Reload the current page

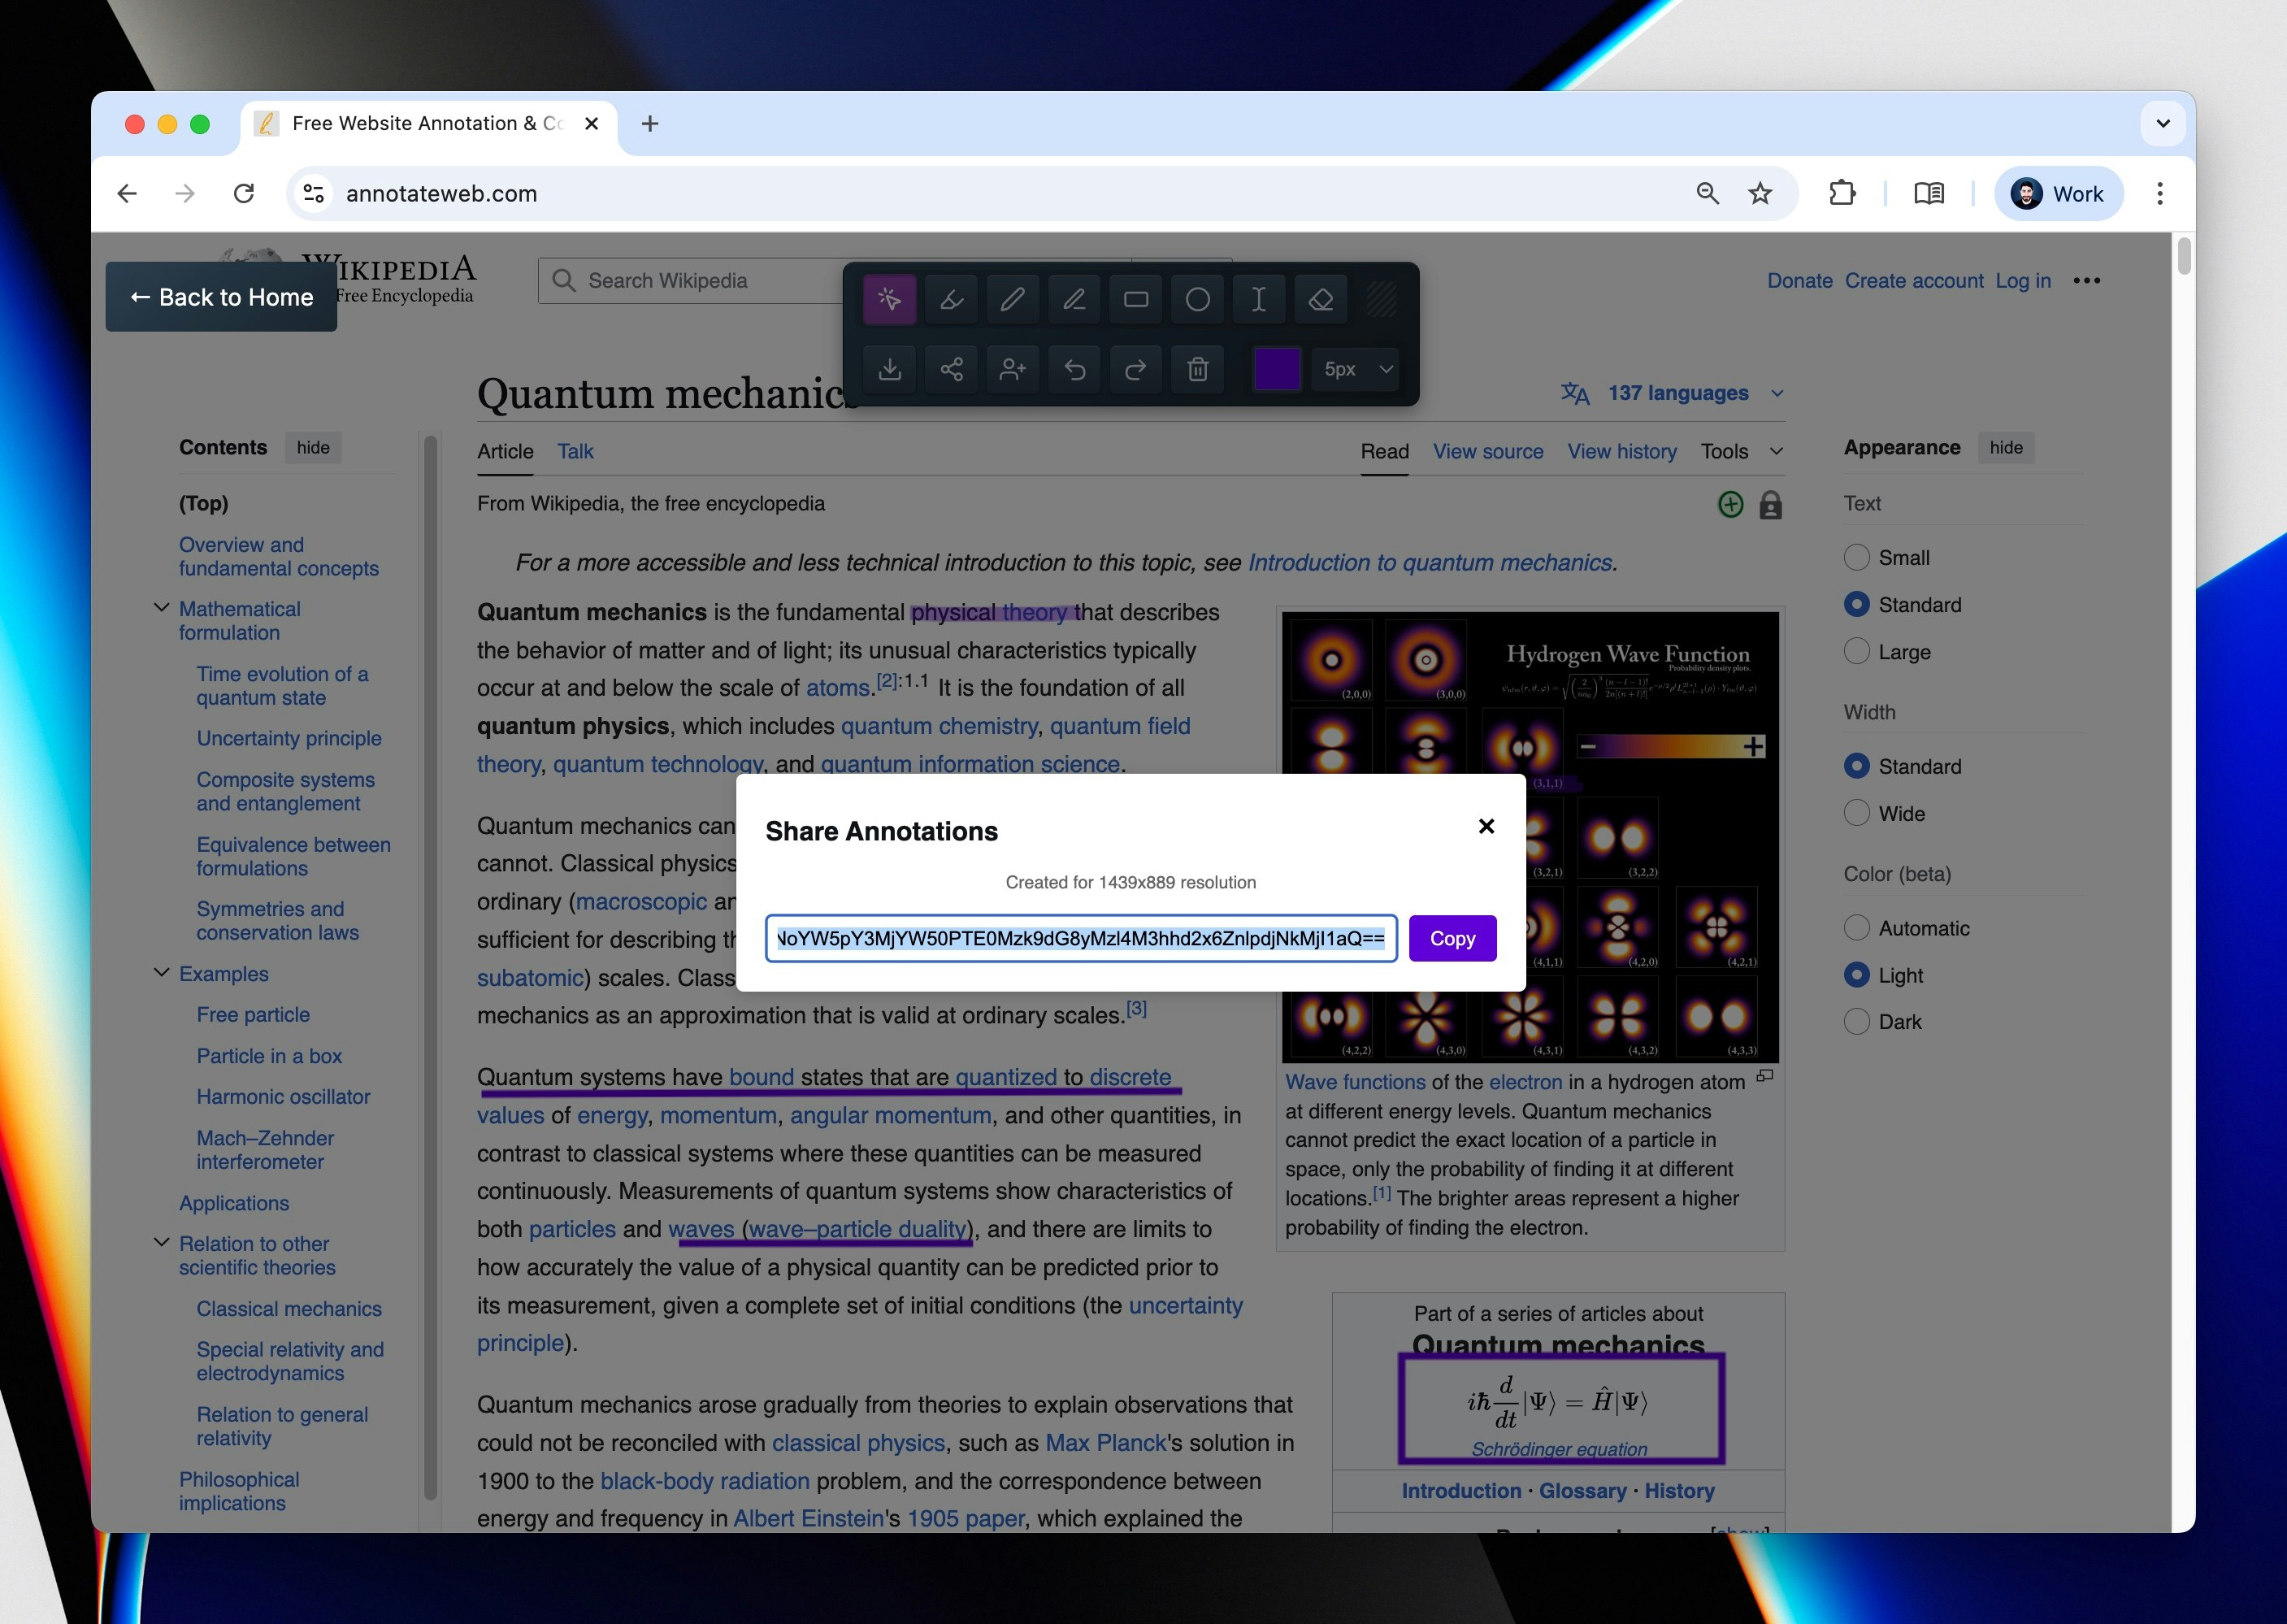pos(244,194)
